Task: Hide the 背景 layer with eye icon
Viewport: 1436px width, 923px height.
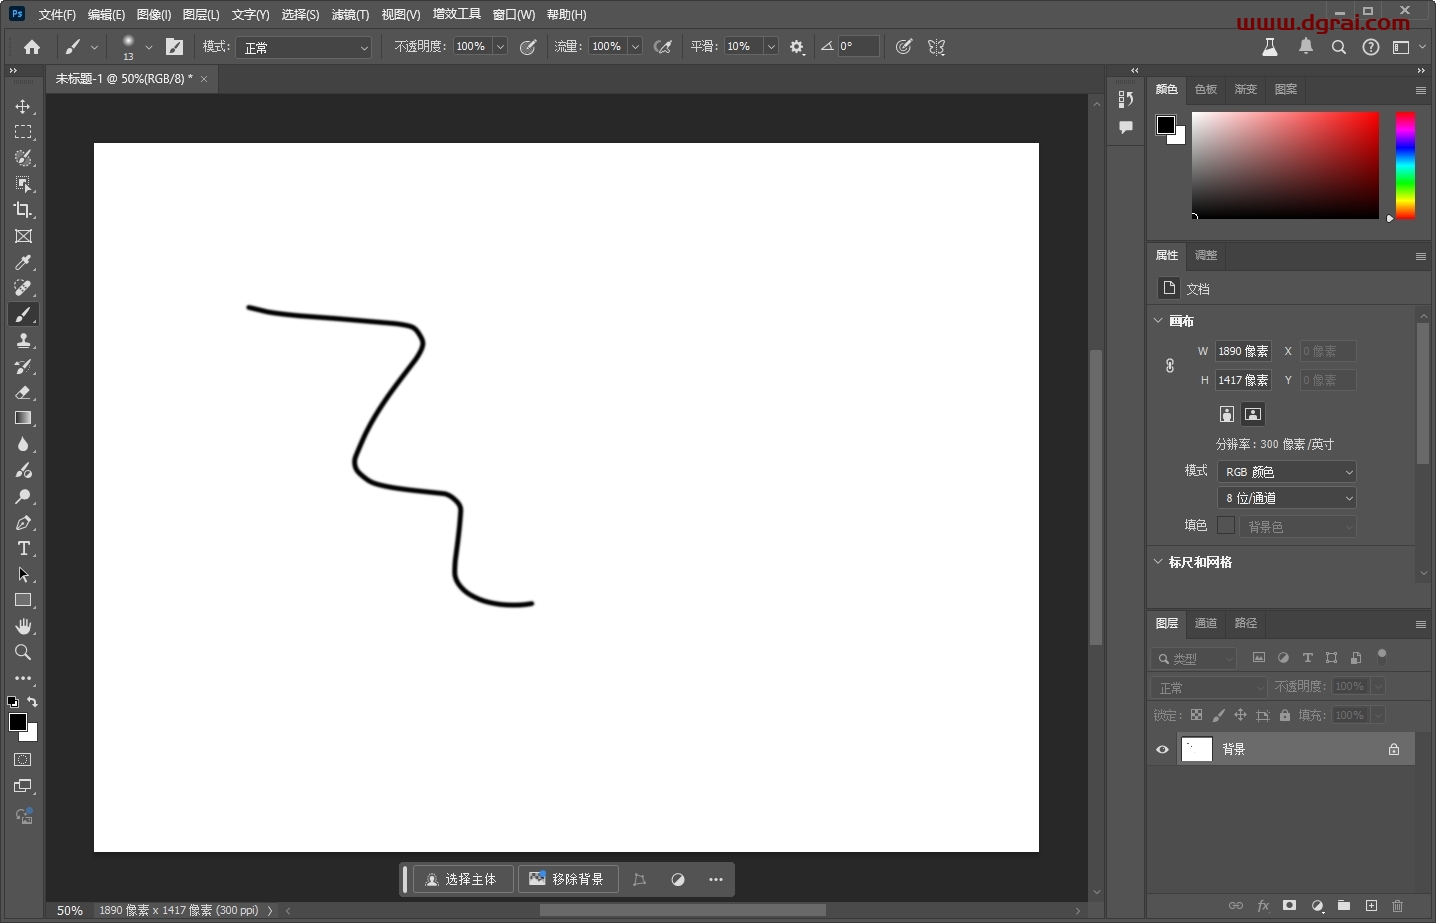Action: (x=1162, y=749)
